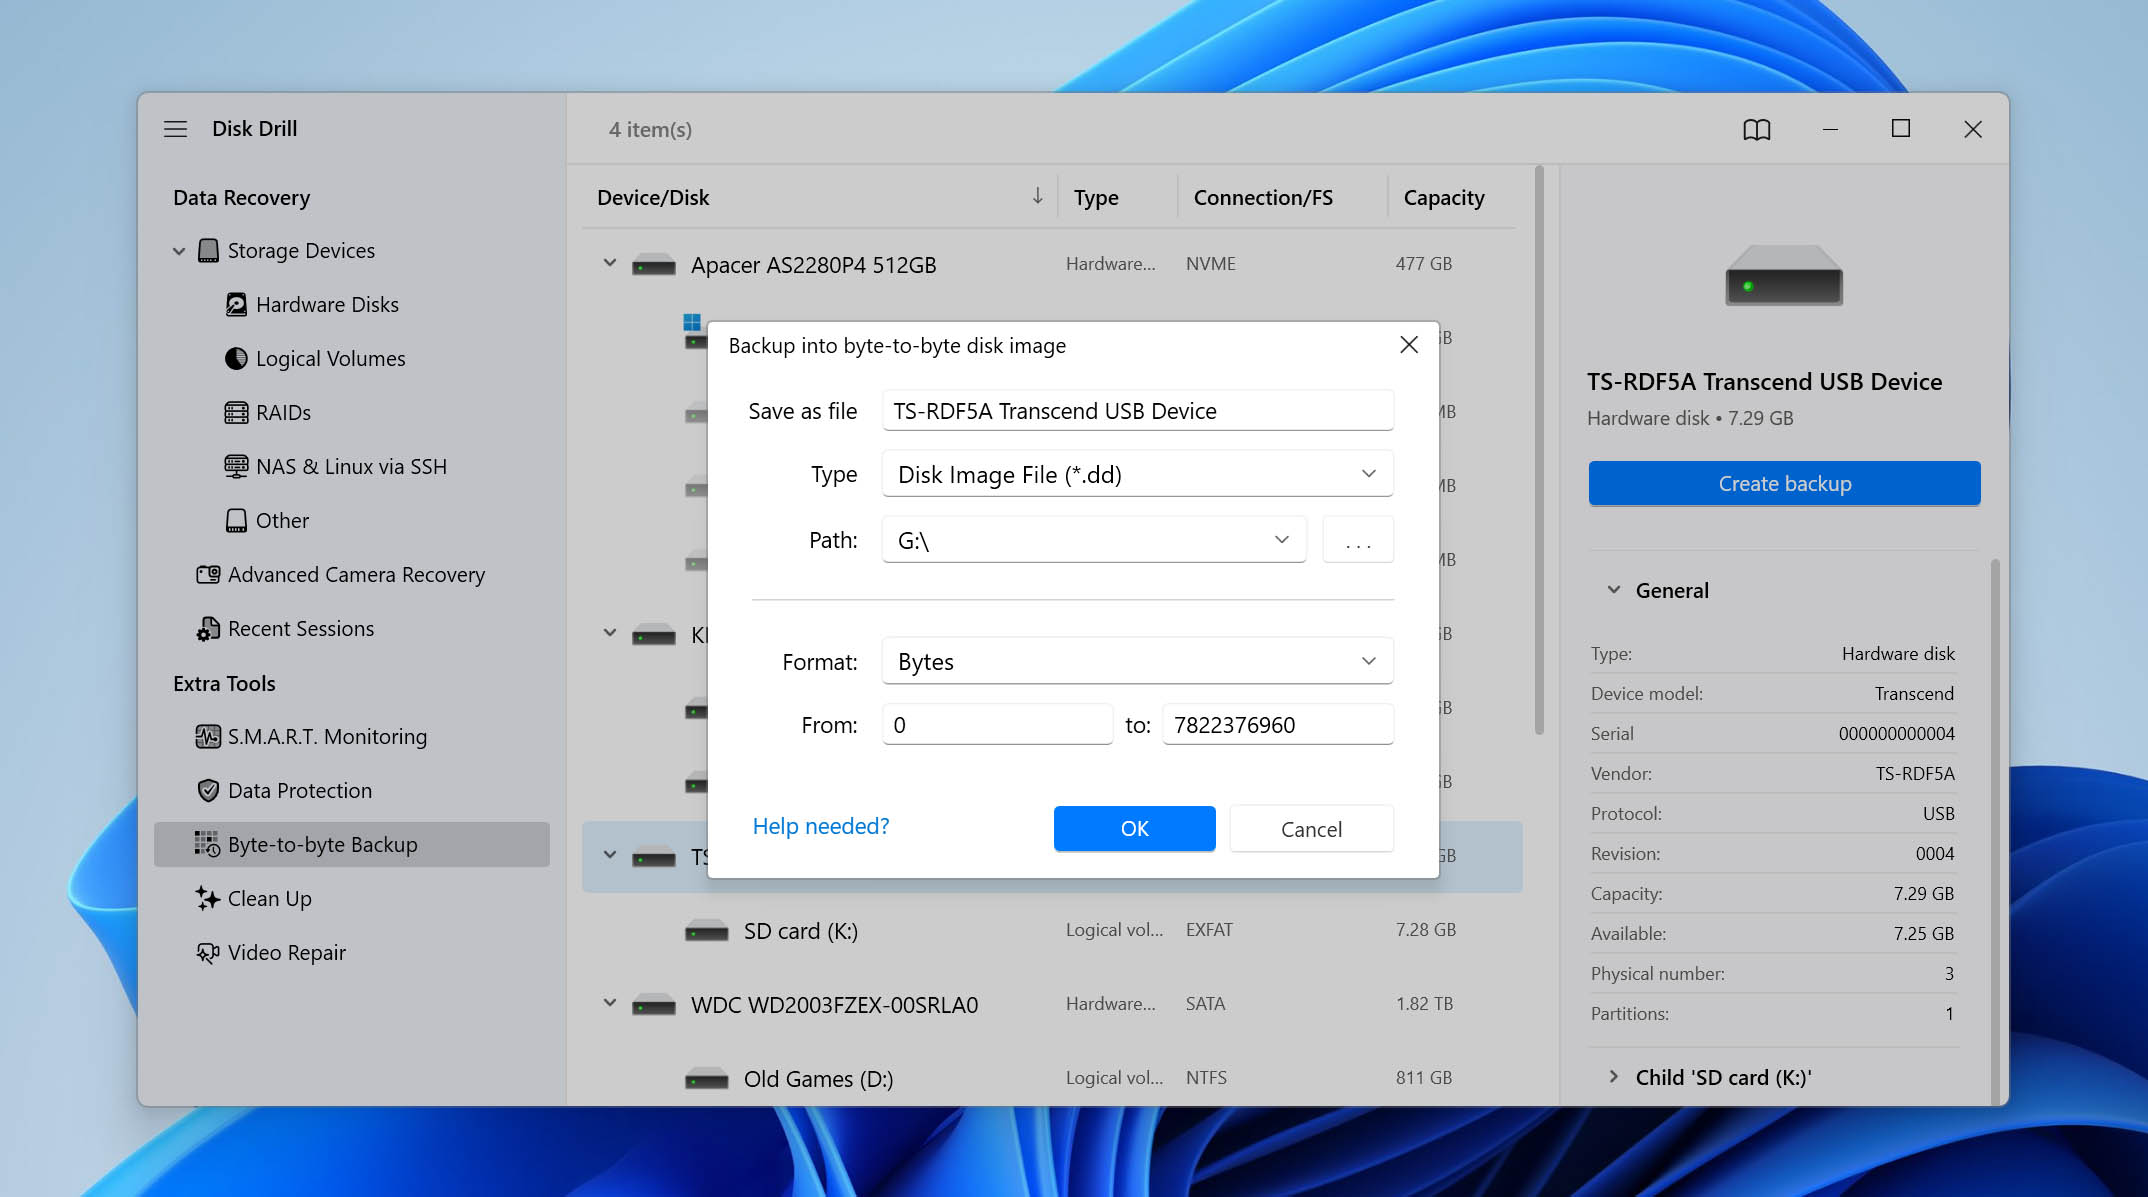The image size is (2148, 1197).
Task: Open the help book icon in title bar
Action: (1757, 129)
